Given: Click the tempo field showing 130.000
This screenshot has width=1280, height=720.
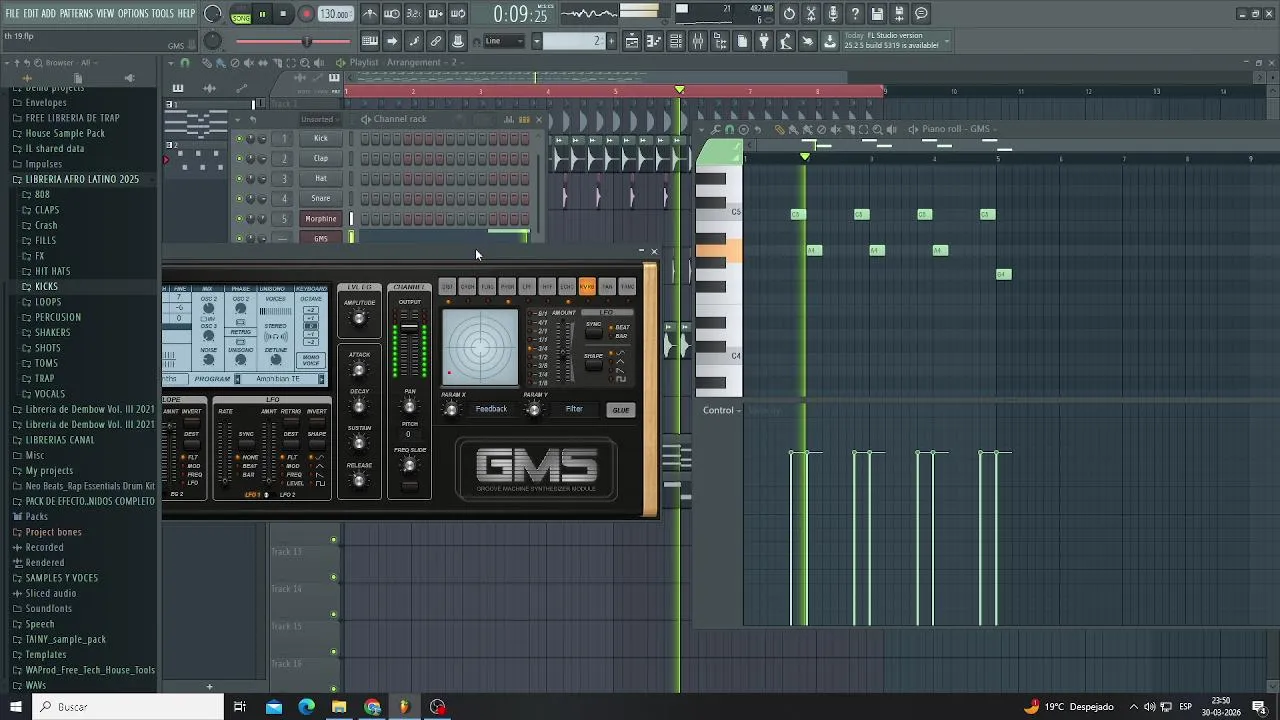Looking at the screenshot, I should click(335, 14).
